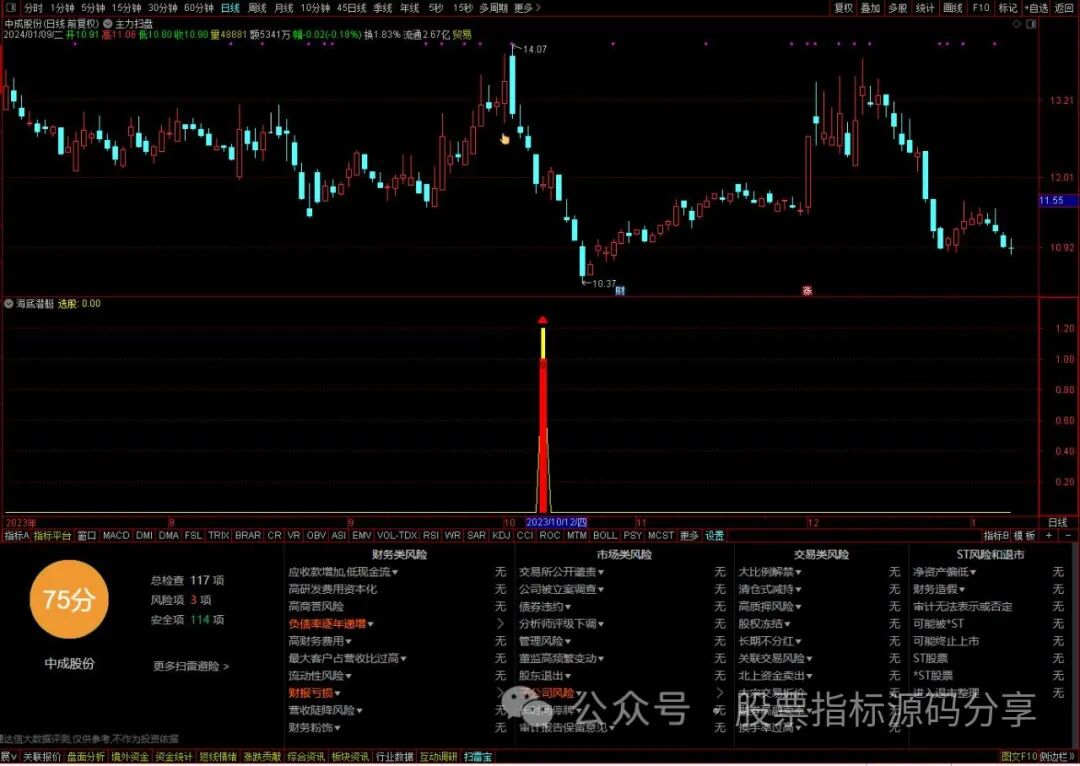Image resolution: width=1080 pixels, height=766 pixels.
Task: Click the 模板 template button
Action: tap(1025, 535)
